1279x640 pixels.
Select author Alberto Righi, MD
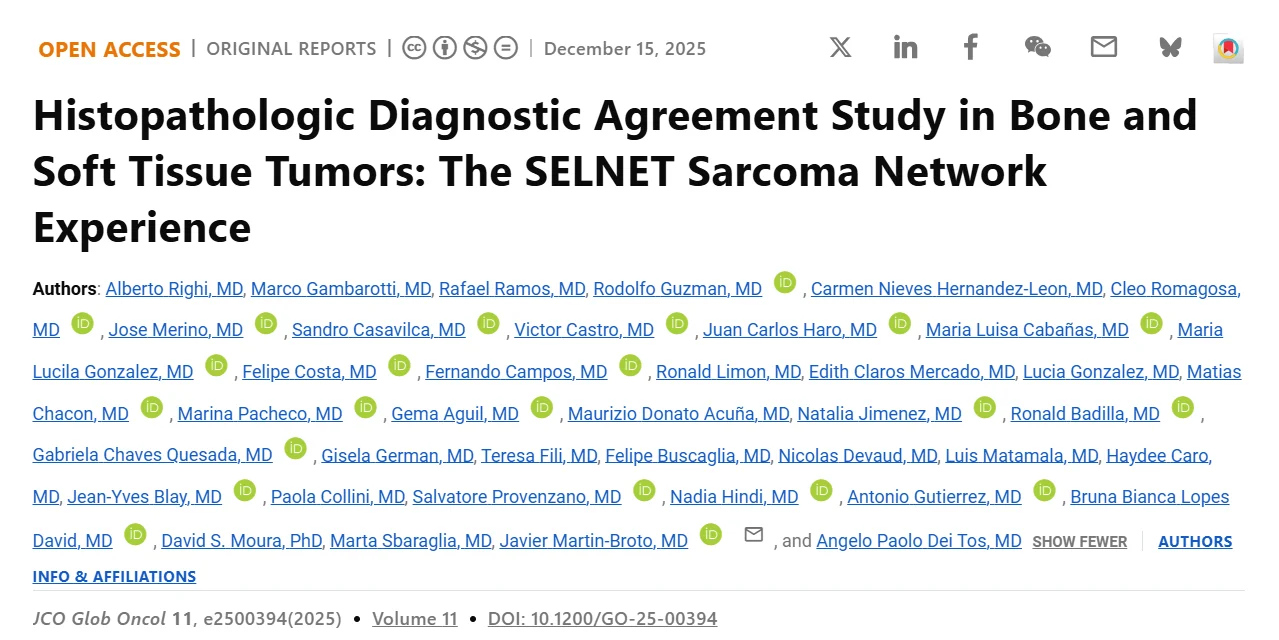pyautogui.click(x=173, y=288)
